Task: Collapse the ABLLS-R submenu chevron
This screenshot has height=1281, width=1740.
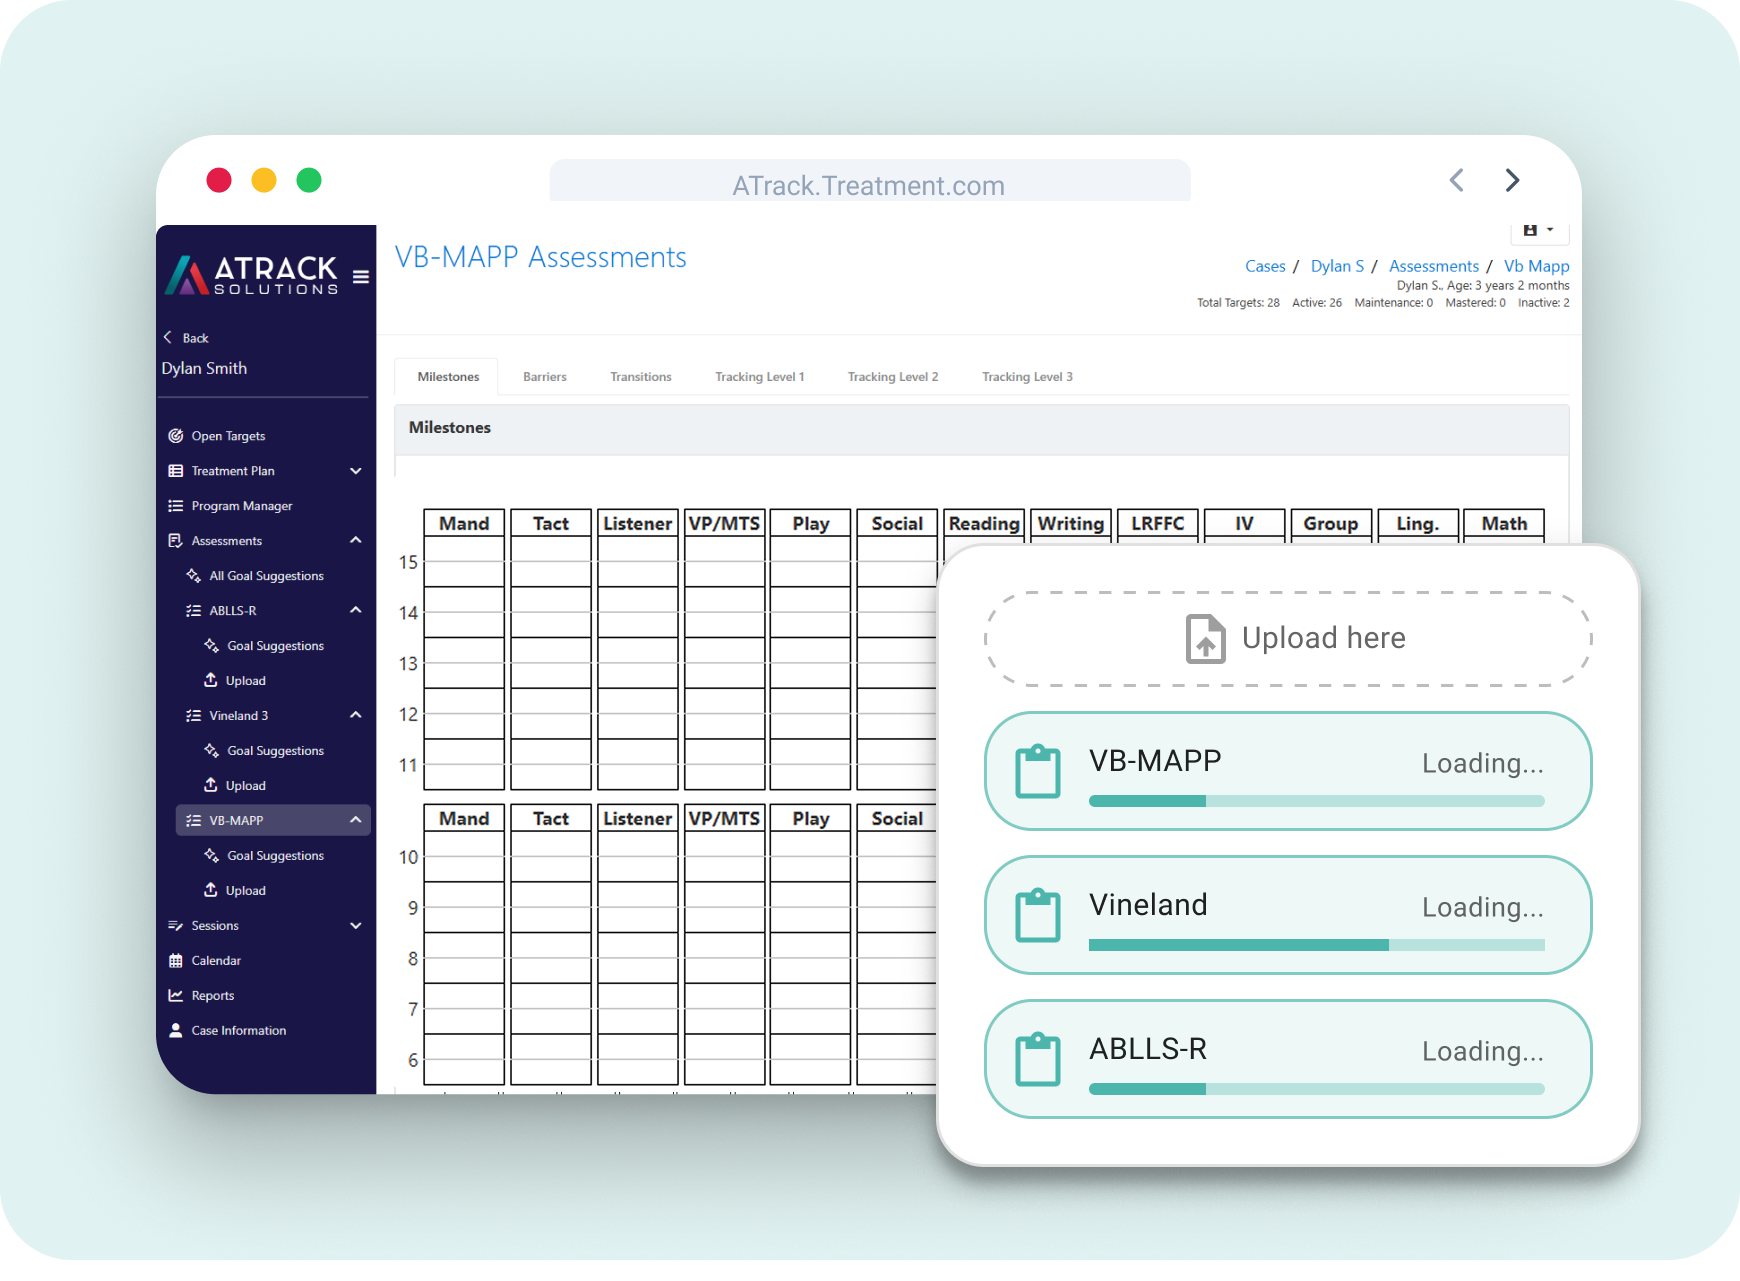Action: coord(356,610)
